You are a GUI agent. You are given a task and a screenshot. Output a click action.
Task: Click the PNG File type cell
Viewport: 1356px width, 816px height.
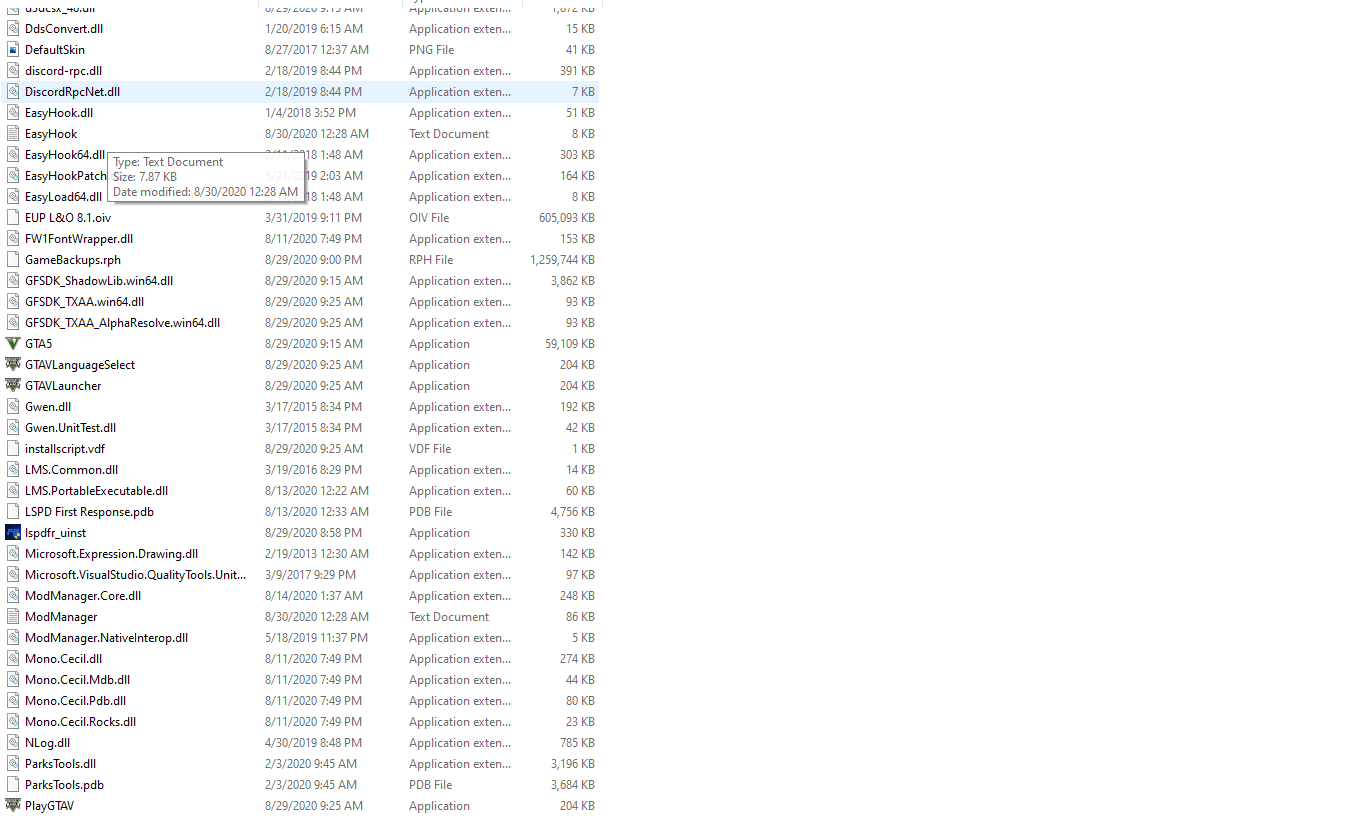tap(431, 50)
